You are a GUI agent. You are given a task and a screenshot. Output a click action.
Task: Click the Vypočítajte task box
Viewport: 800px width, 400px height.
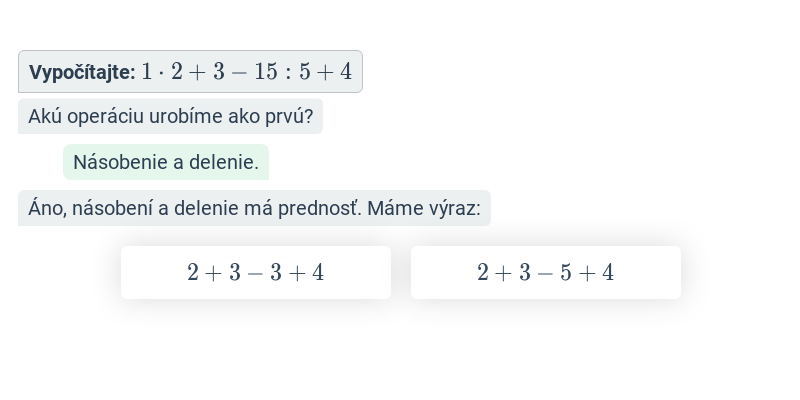[x=190, y=71]
